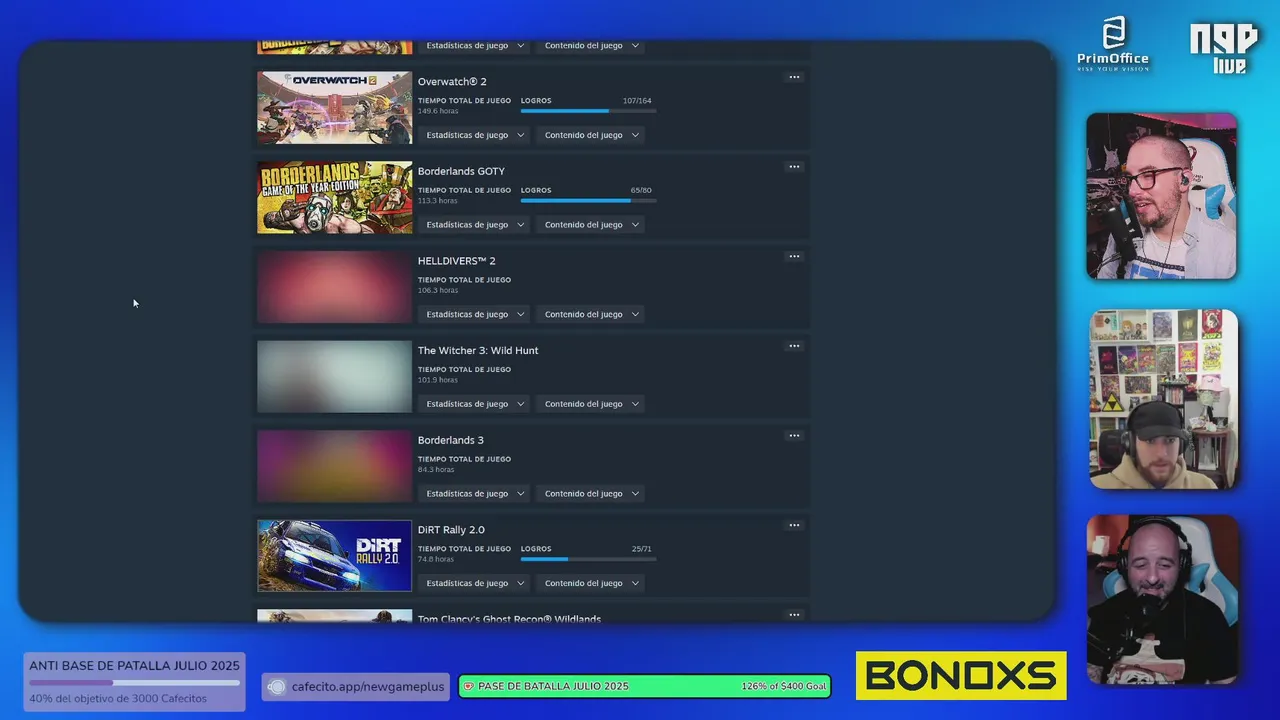This screenshot has width=1280, height=720.
Task: Expand Estadísticas de juego for Borderlands GOTY
Action: pyautogui.click(x=474, y=225)
